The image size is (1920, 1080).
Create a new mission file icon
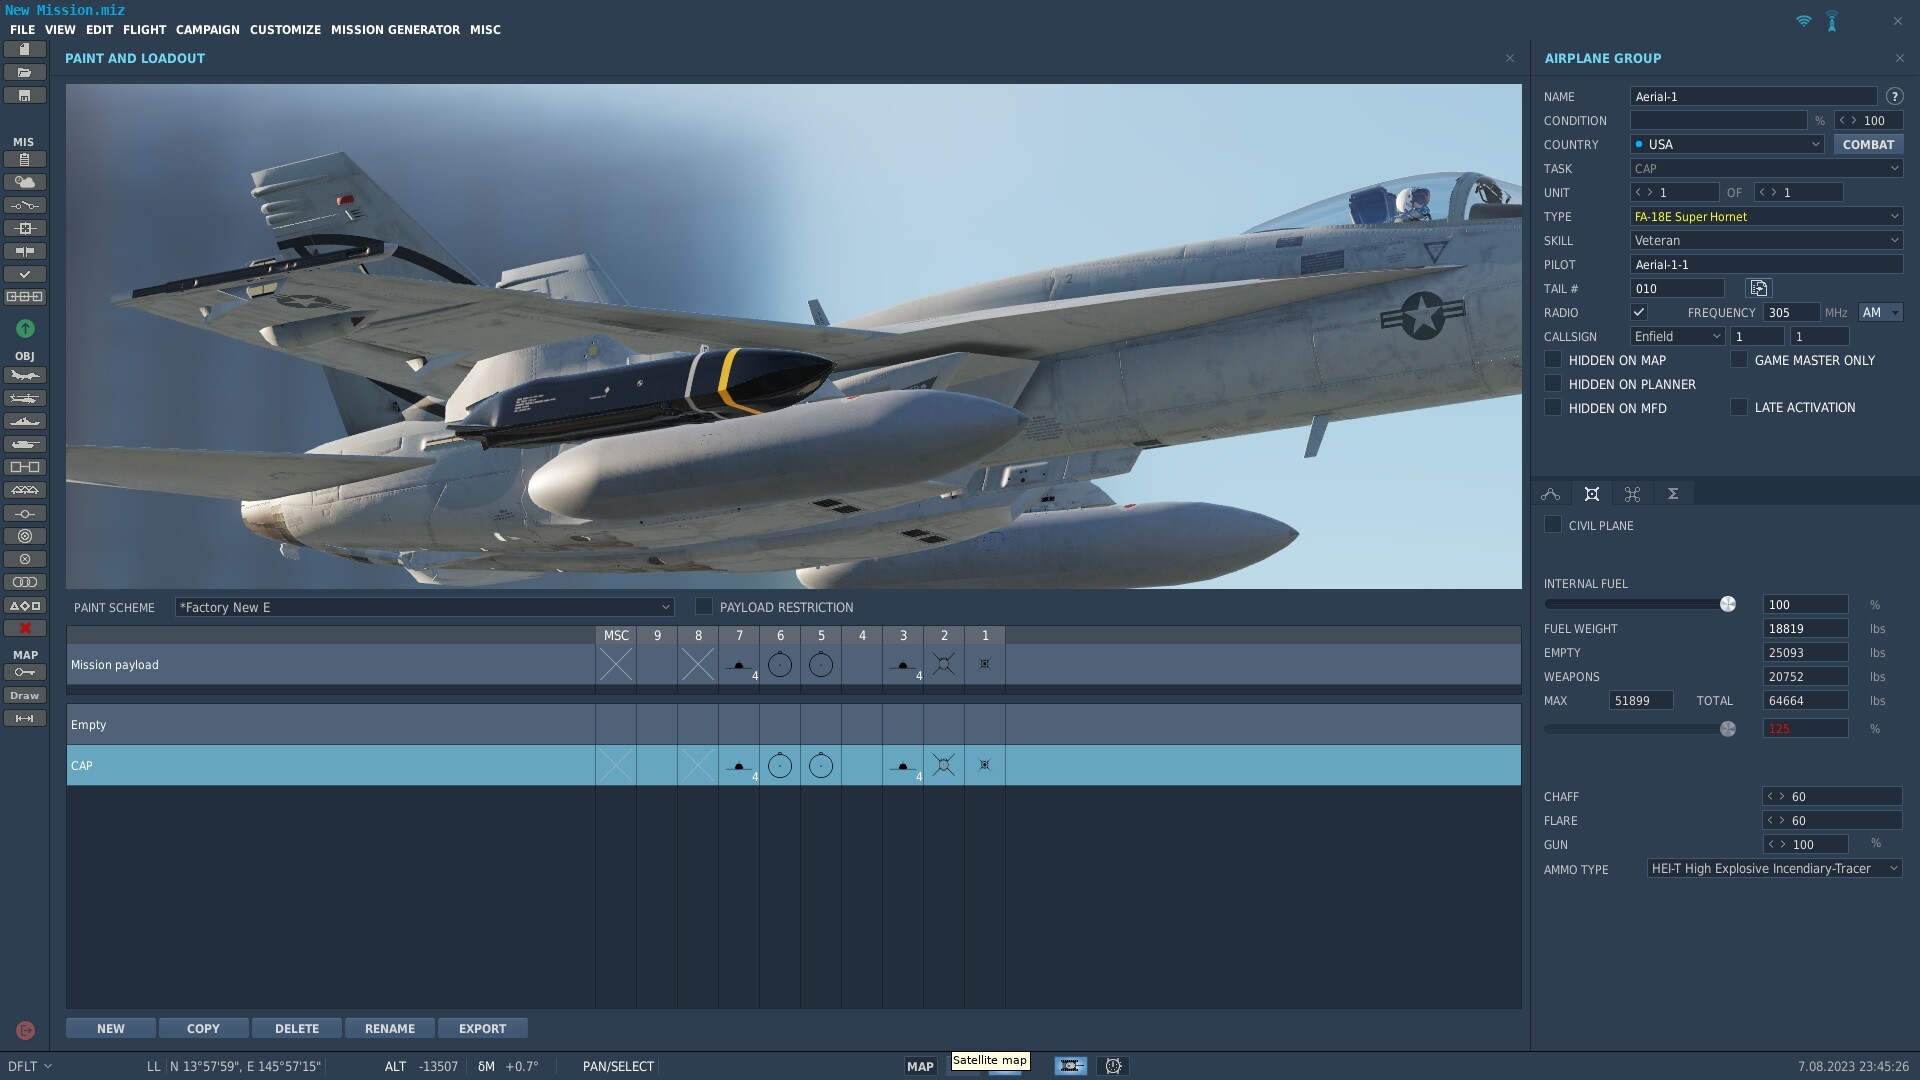click(x=25, y=49)
